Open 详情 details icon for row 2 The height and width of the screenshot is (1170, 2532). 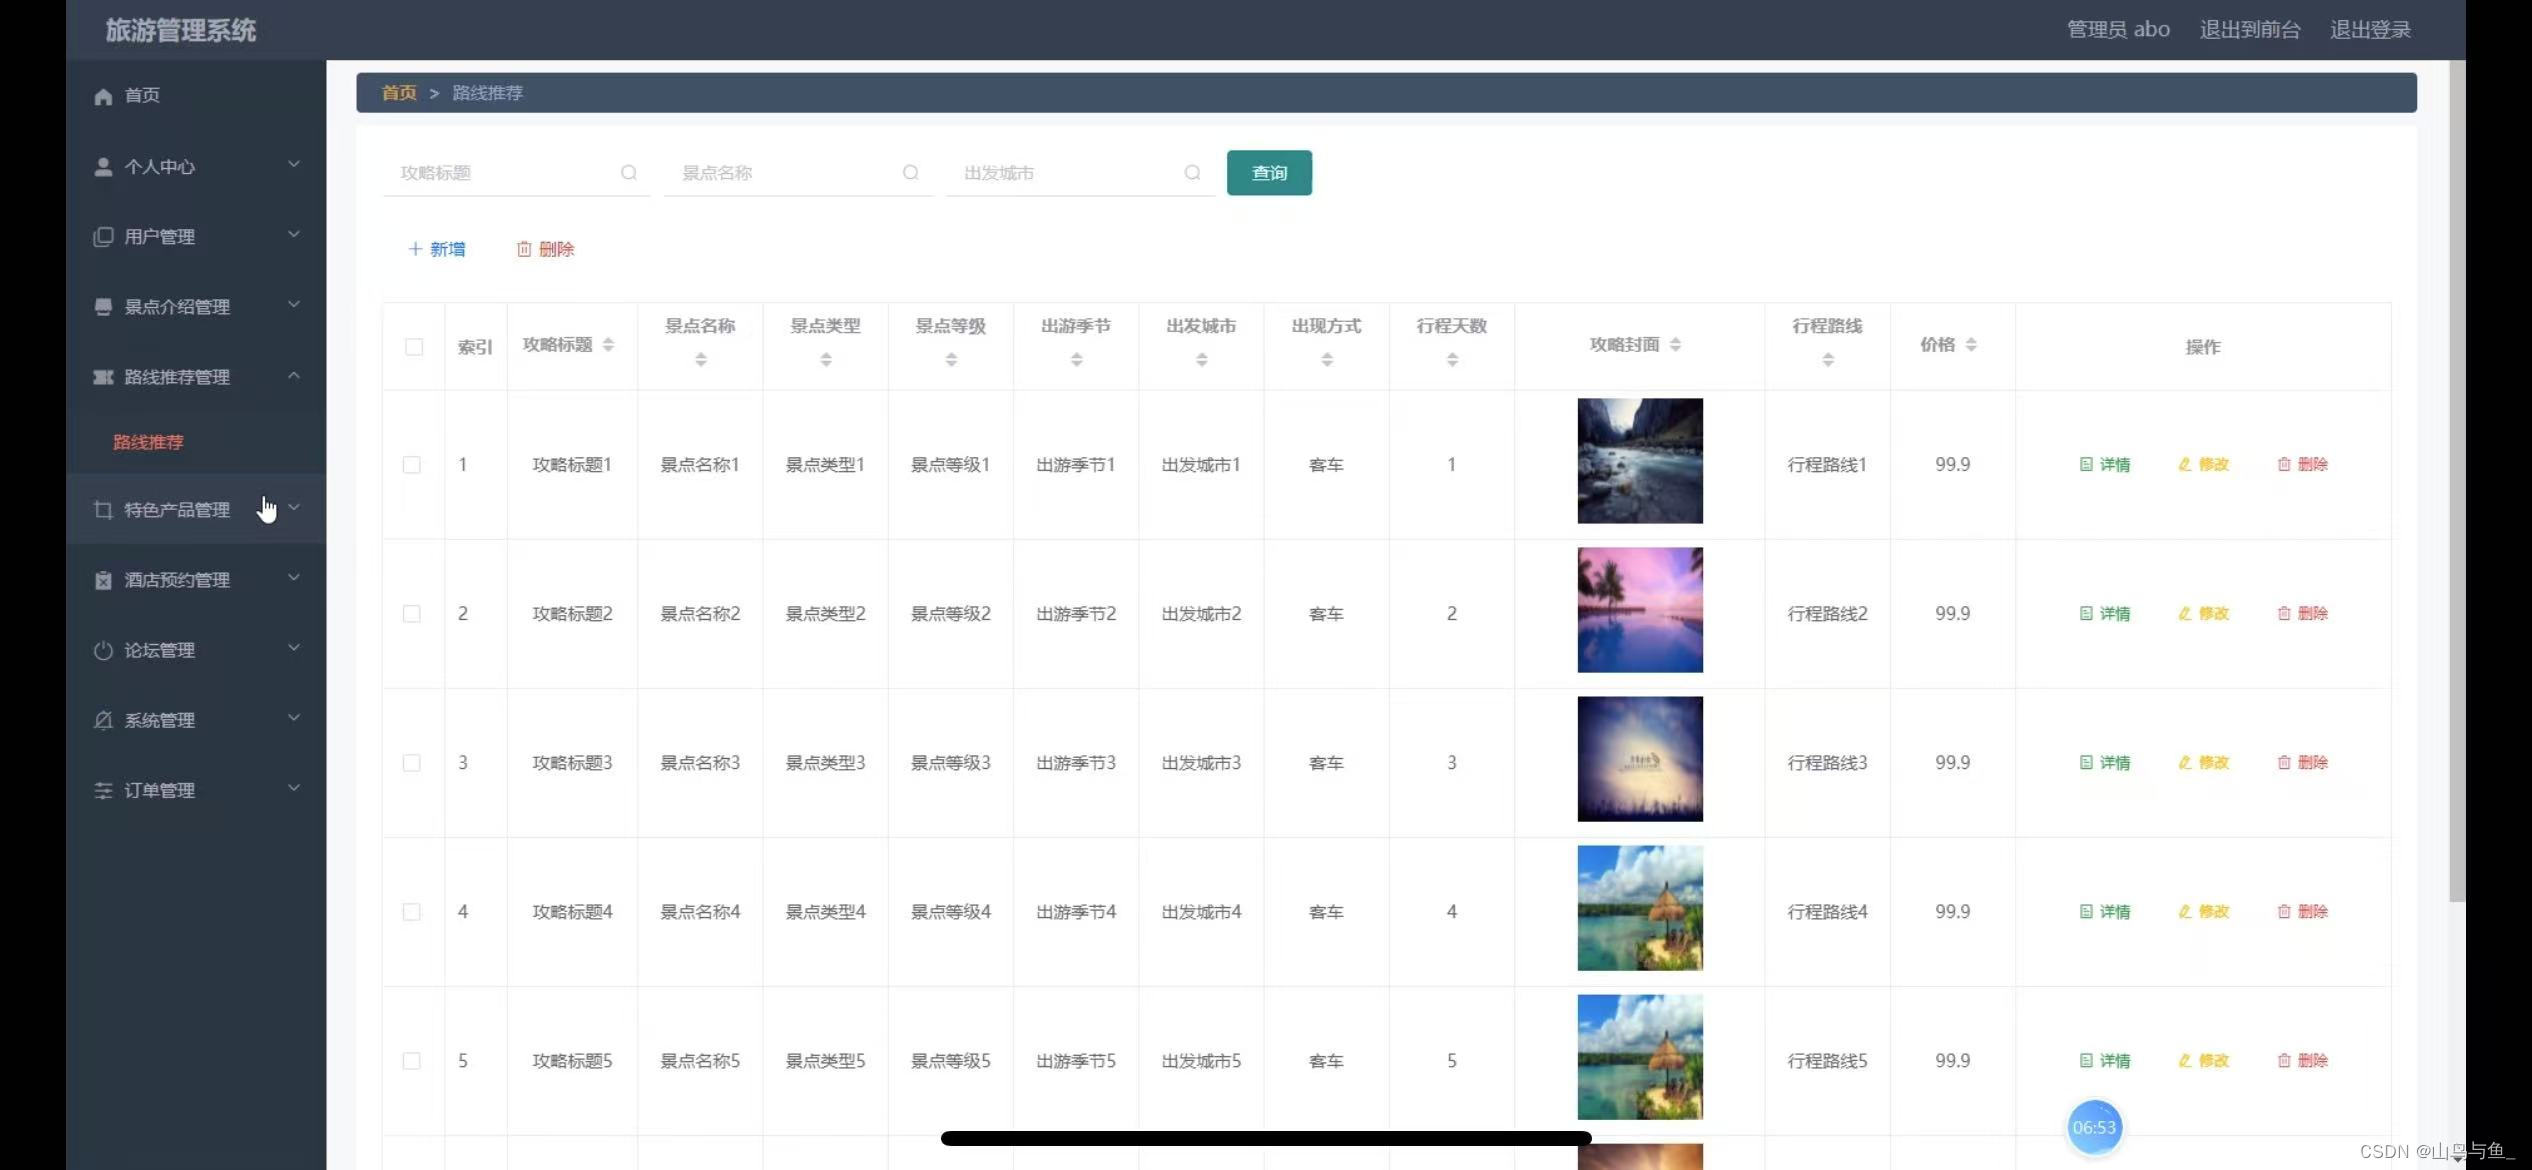point(2086,614)
